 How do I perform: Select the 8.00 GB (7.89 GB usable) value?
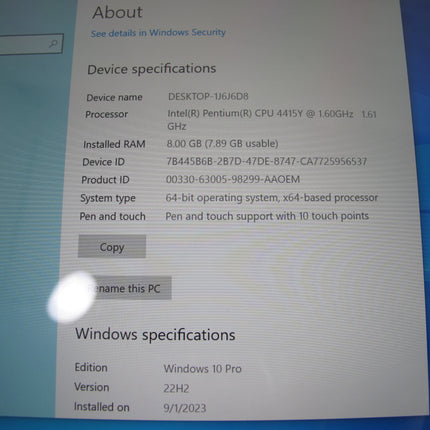coord(222,144)
